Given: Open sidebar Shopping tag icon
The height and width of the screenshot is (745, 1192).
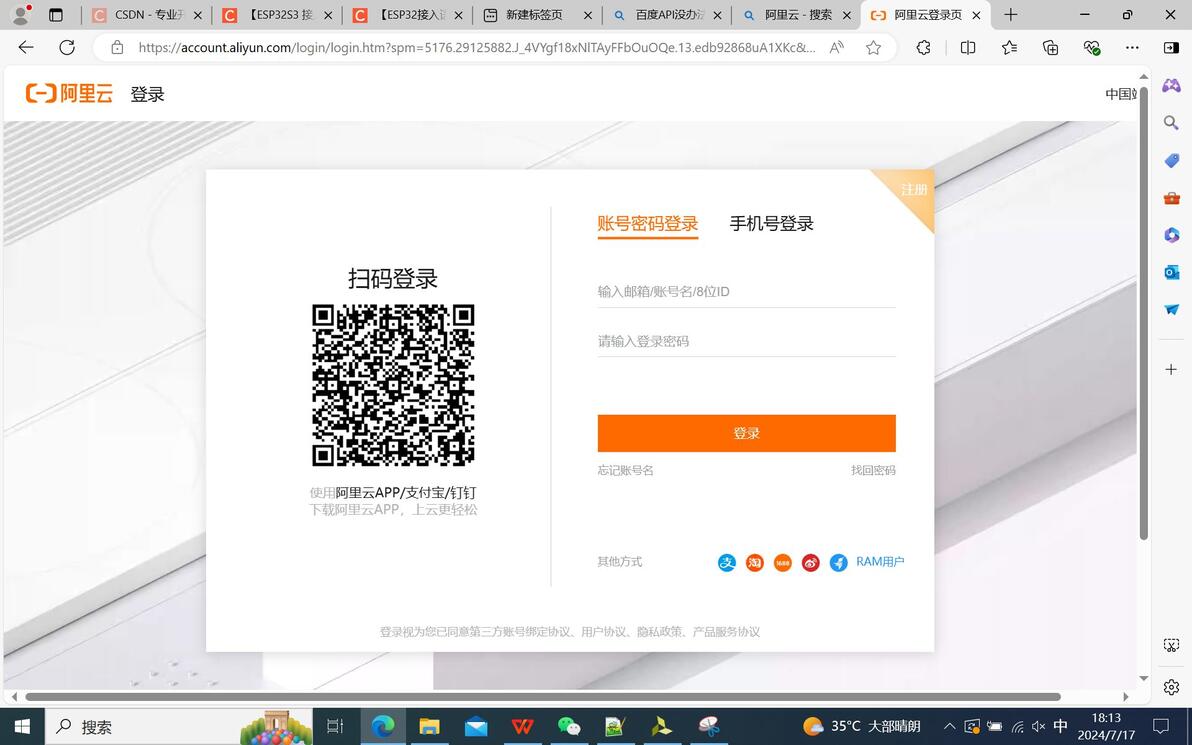Looking at the screenshot, I should pos(1171,160).
